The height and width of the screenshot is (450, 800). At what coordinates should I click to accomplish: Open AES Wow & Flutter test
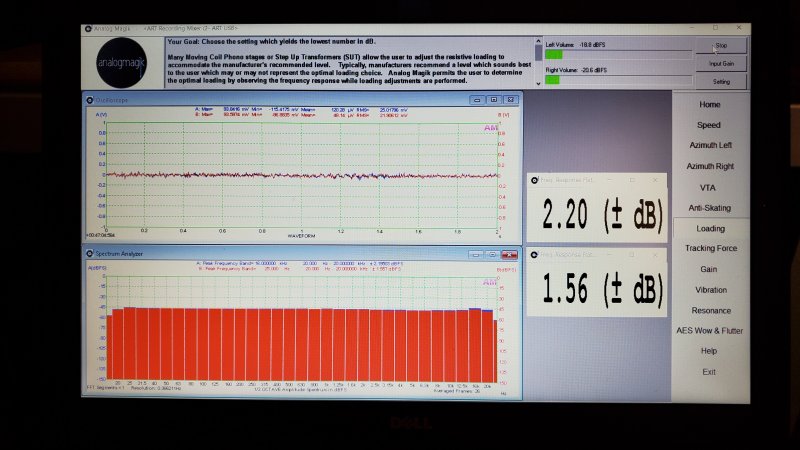(x=709, y=331)
